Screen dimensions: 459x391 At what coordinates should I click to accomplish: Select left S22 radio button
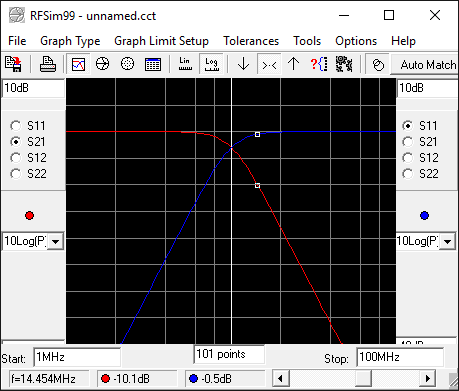pos(16,174)
